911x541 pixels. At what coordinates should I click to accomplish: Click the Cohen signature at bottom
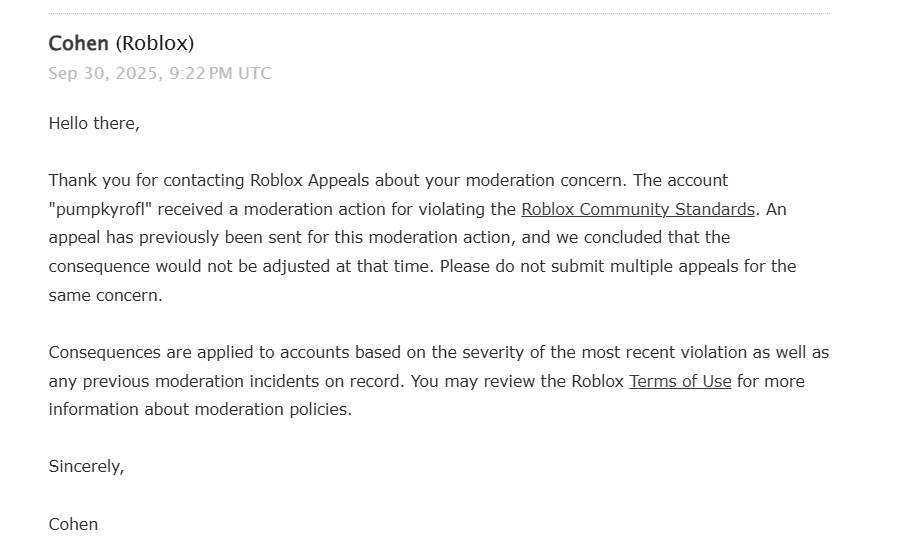point(73,524)
